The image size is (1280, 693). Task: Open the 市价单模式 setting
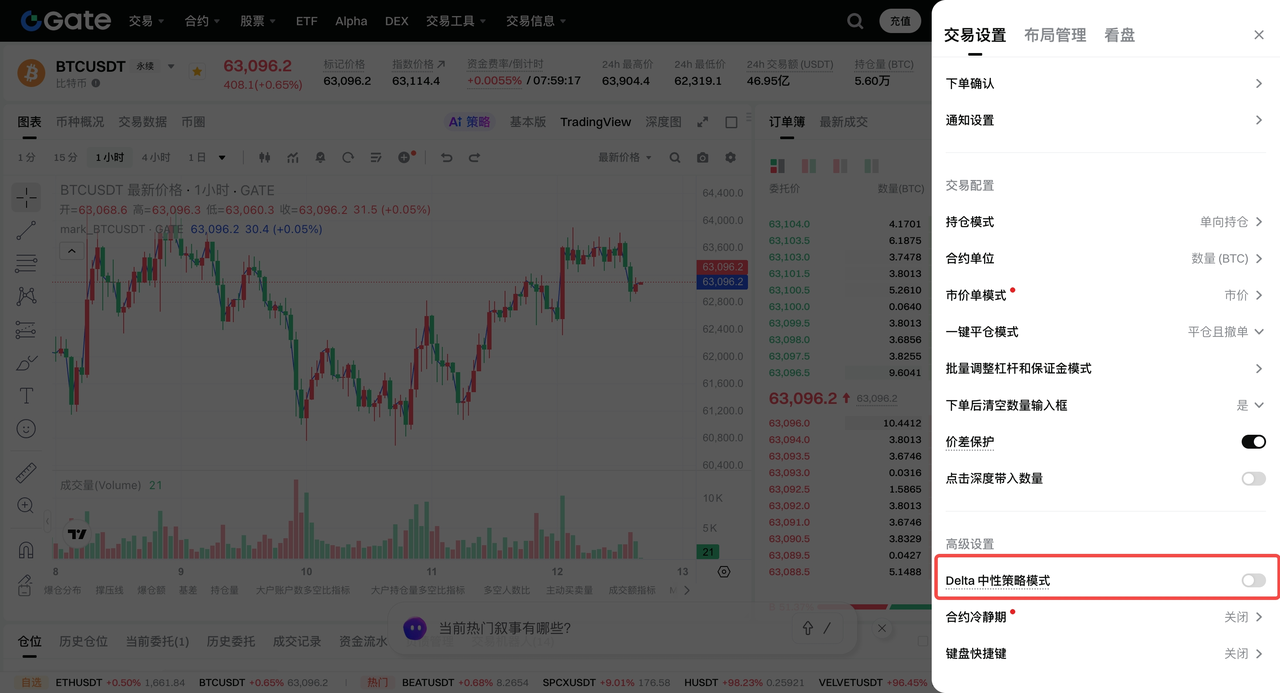tap(1105, 295)
